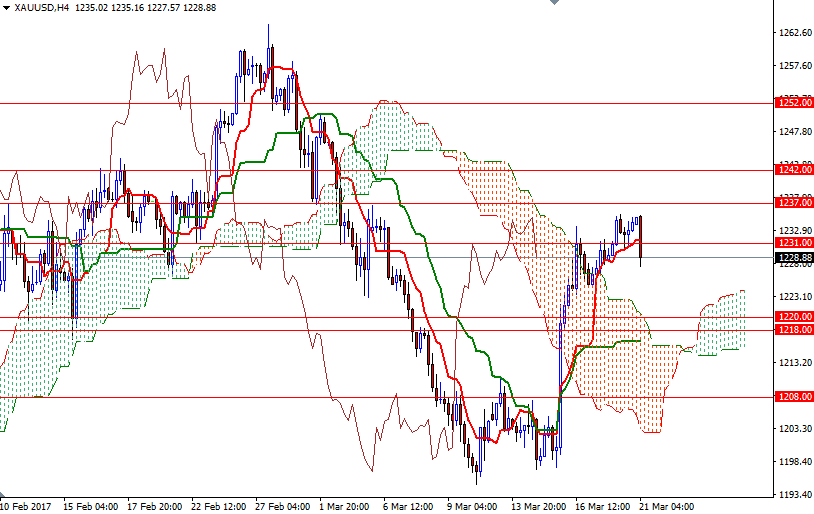Click the XAUUSD,H4 chart title text
This screenshot has height=514, width=814.
42,8
